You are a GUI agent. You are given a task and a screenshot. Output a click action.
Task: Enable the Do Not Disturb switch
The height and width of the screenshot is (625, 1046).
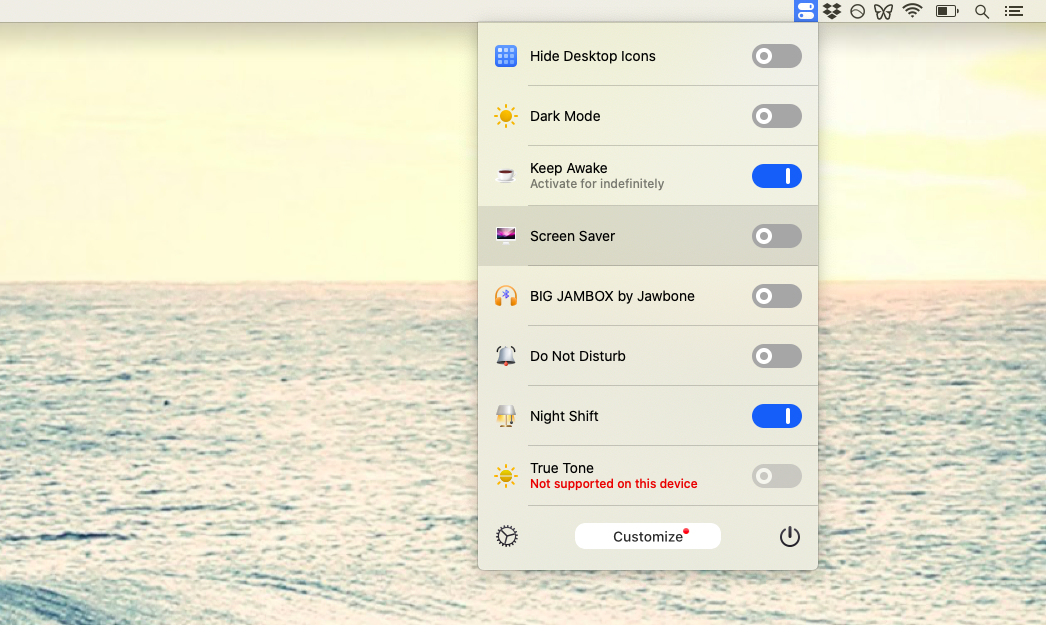pos(776,356)
